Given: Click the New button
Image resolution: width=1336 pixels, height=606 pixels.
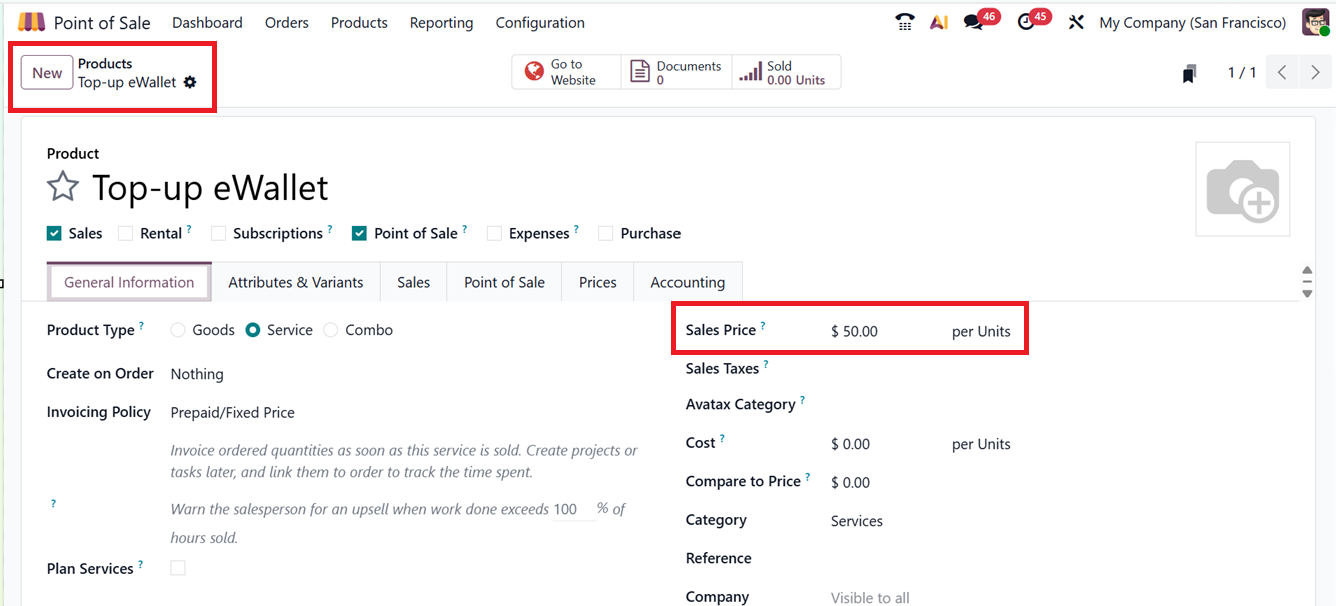Looking at the screenshot, I should point(47,73).
